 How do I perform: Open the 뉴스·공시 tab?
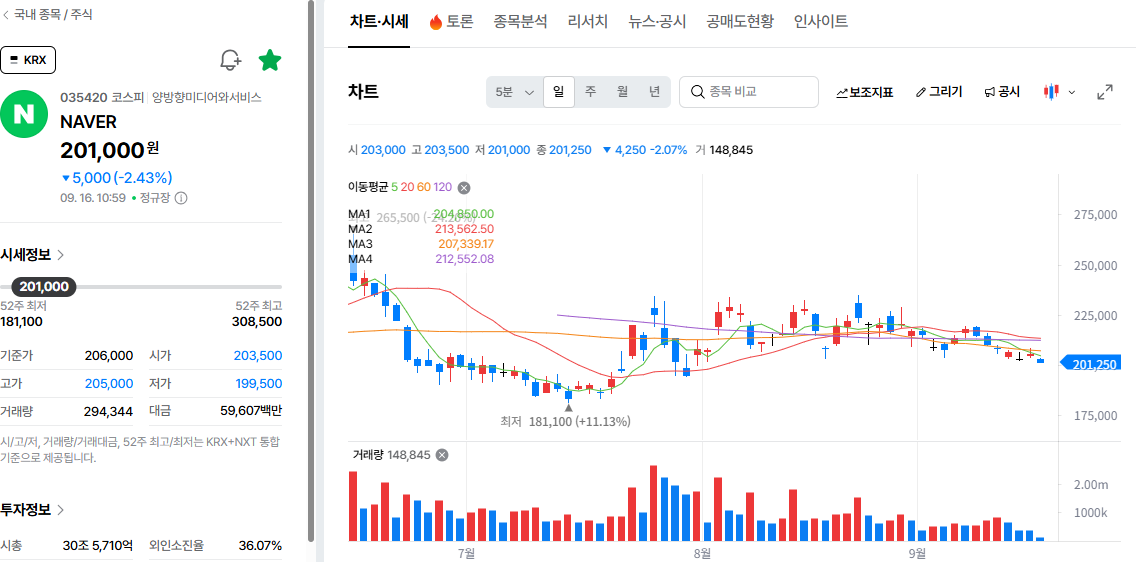tap(657, 22)
